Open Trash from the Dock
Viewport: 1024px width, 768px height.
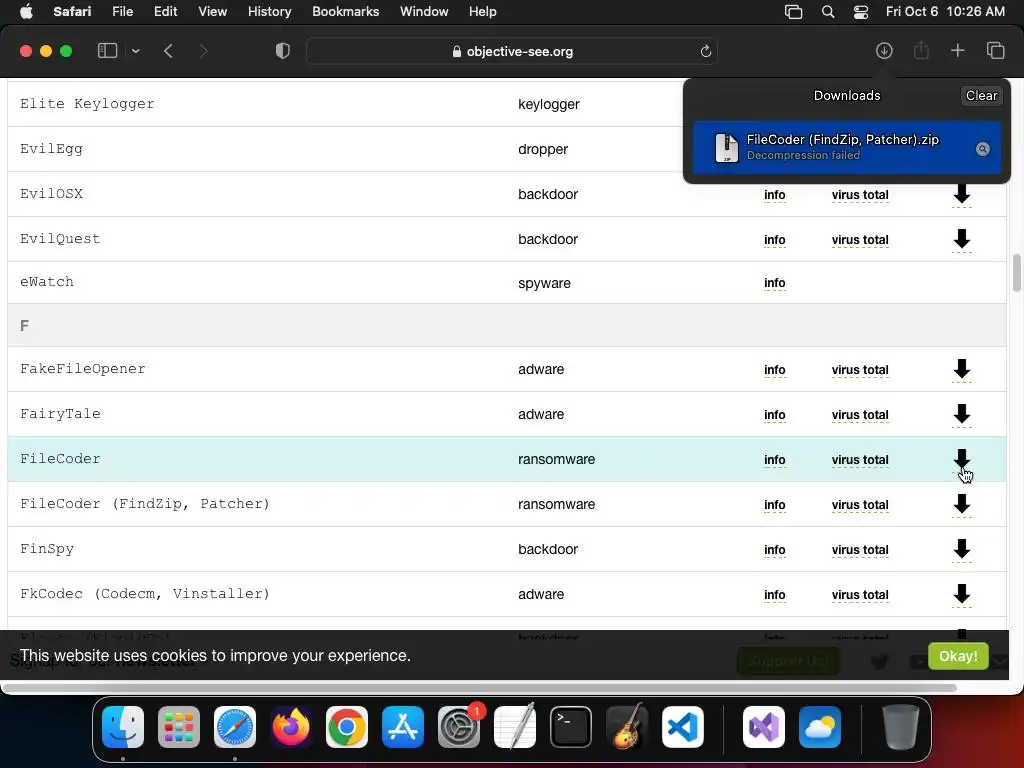click(x=901, y=727)
